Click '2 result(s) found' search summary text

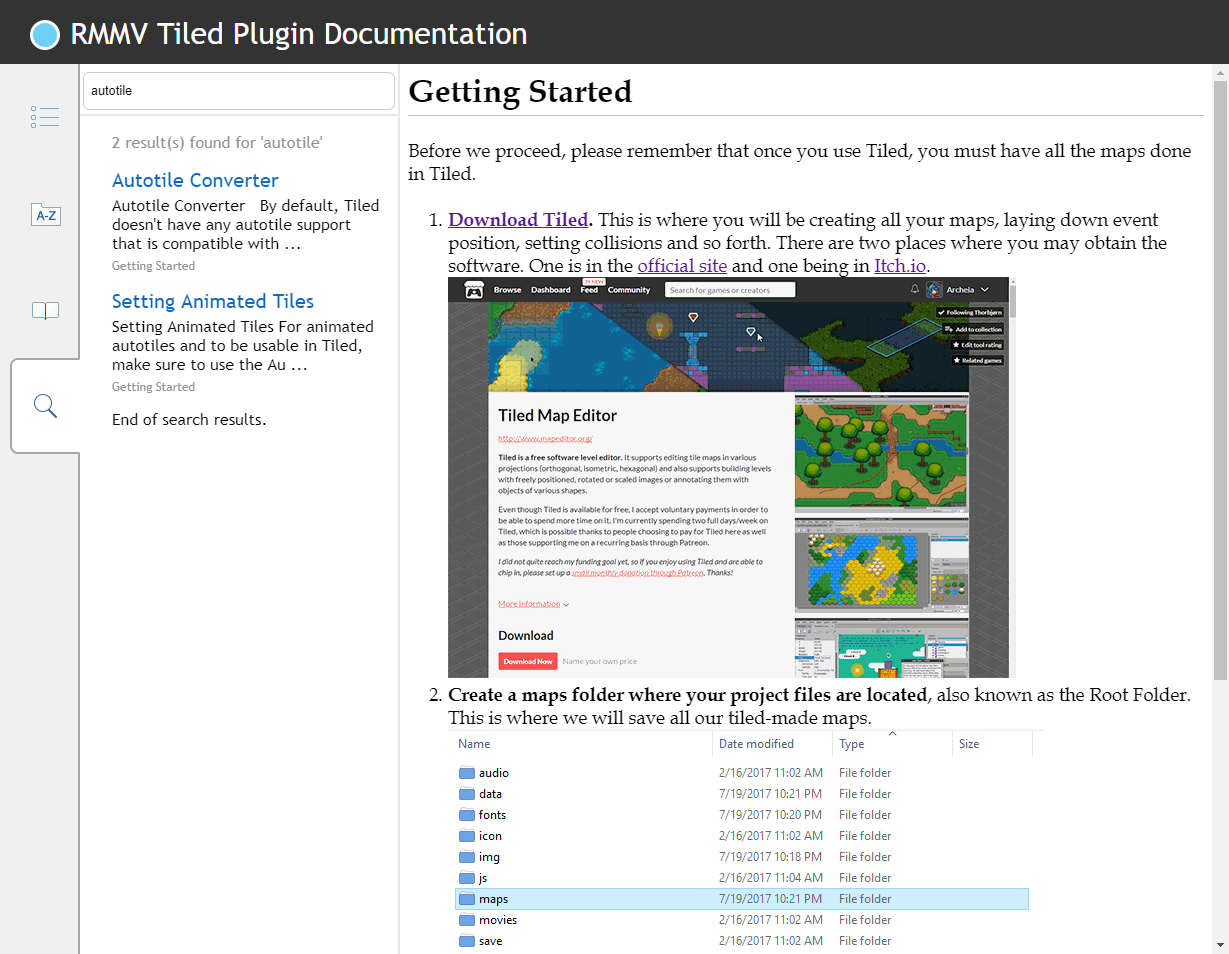coord(217,143)
